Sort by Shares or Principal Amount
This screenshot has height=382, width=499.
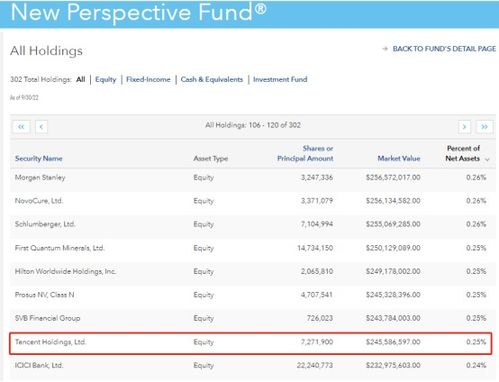pyautogui.click(x=305, y=153)
